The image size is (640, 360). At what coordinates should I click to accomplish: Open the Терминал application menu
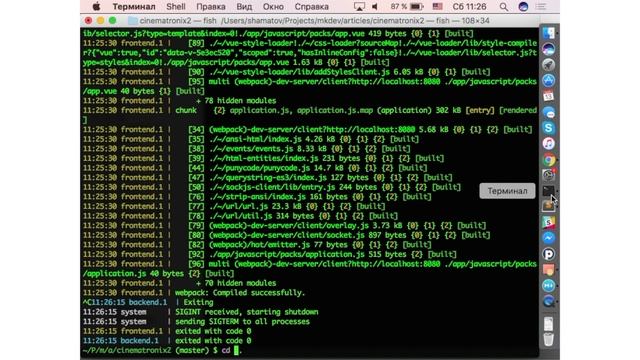click(134, 7)
